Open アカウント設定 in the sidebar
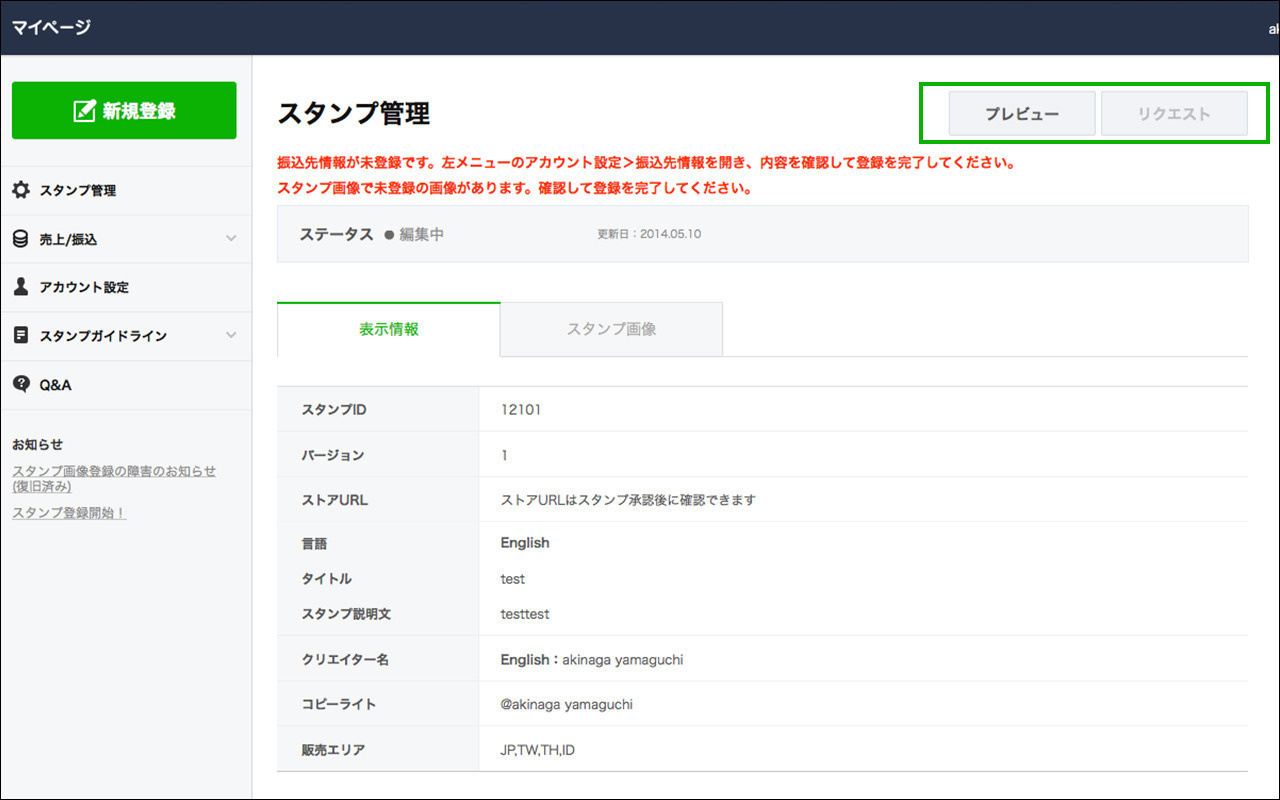Screen dimensions: 1280x800 [126, 287]
